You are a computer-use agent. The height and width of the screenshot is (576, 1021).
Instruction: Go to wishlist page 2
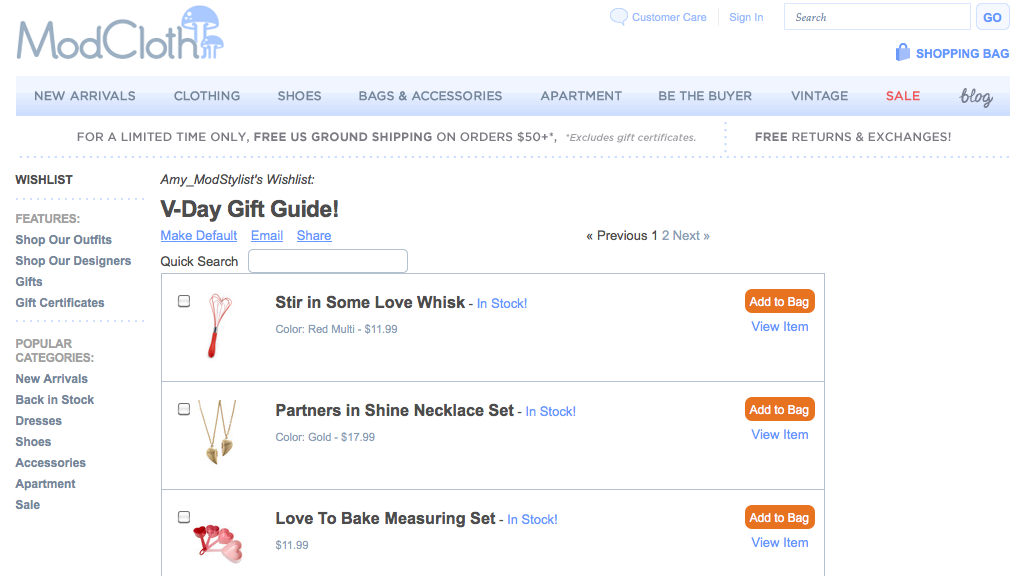(x=665, y=236)
